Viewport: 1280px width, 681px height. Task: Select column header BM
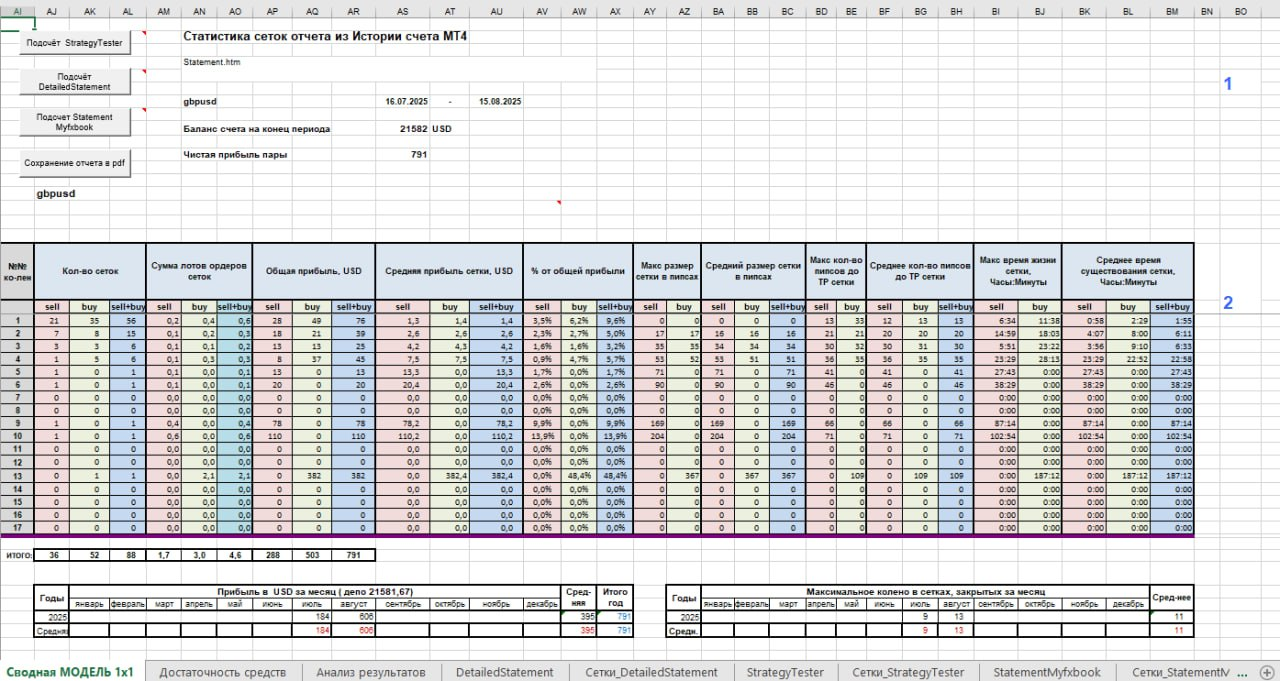pyautogui.click(x=1172, y=10)
